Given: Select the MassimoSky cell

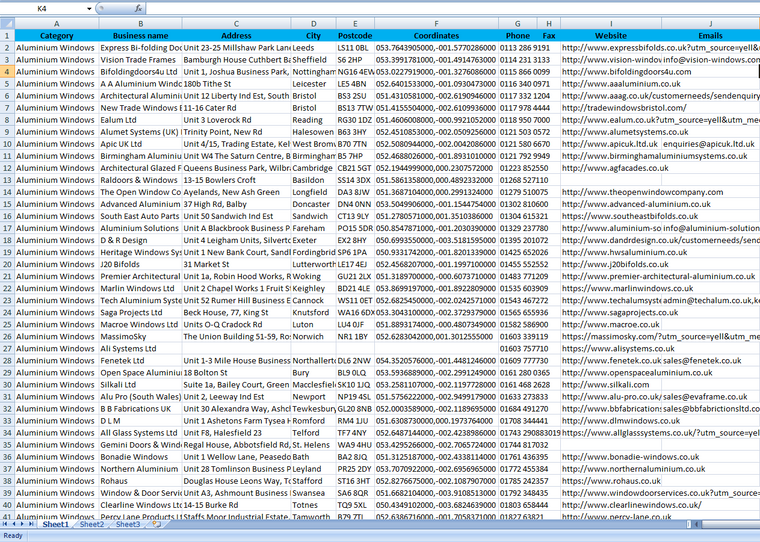Looking at the screenshot, I should tap(141, 336).
